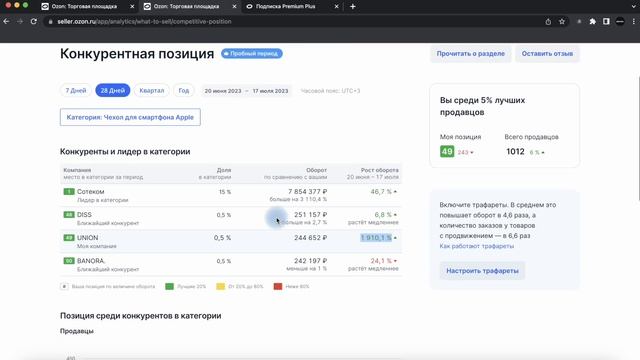Click UNION company name
This screenshot has width=640, height=360.
coord(87,238)
